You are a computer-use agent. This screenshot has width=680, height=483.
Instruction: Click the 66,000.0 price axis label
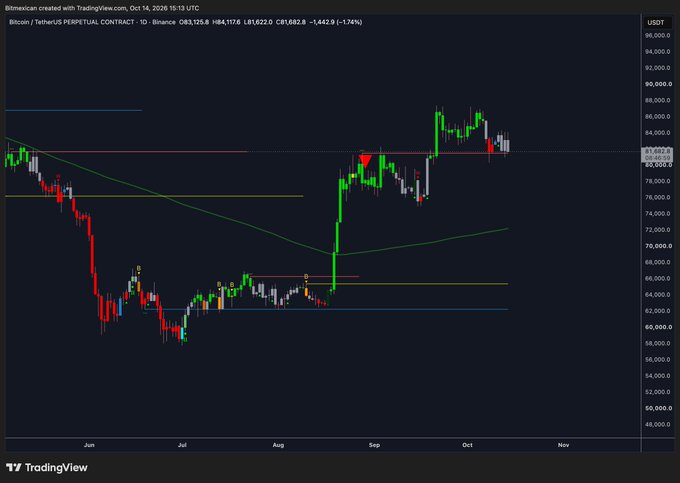coord(657,278)
